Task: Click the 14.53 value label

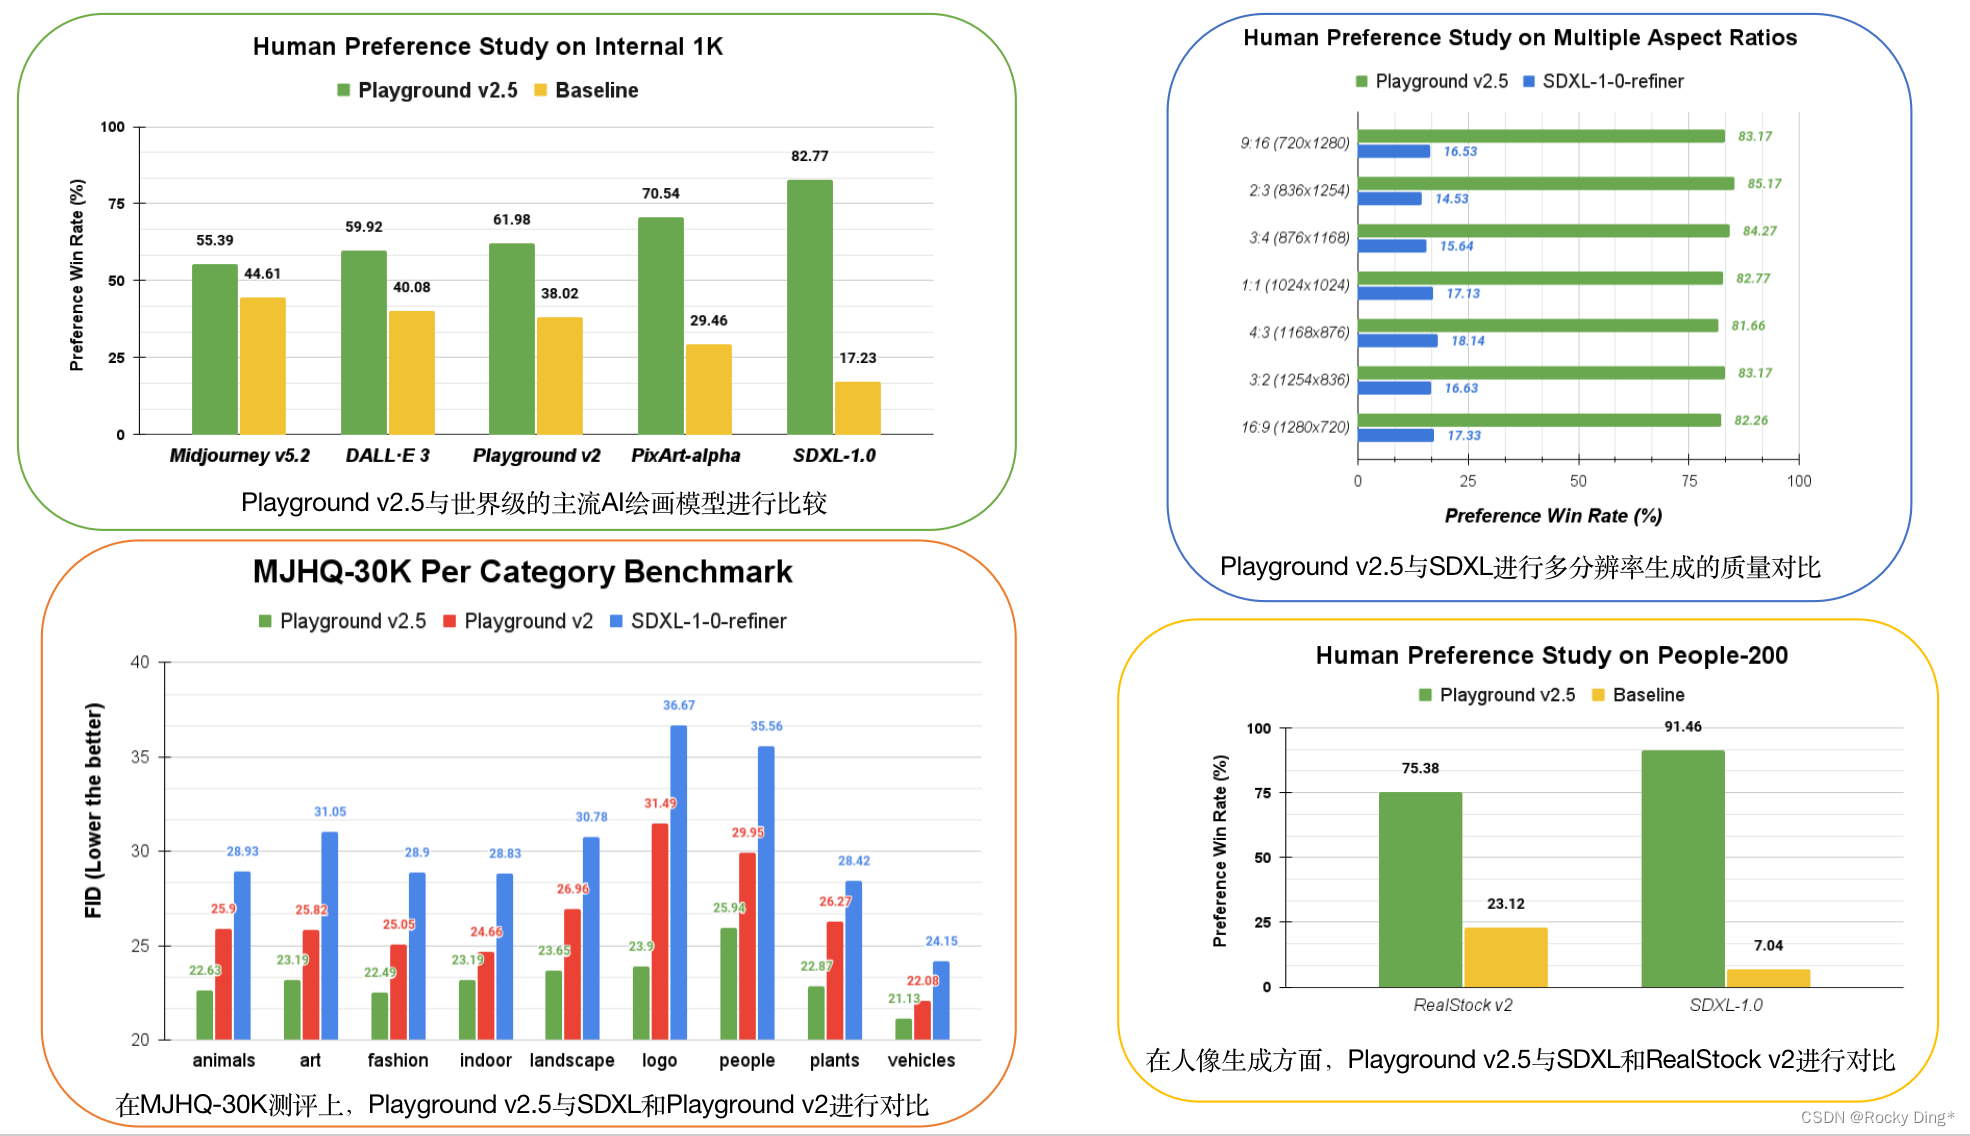Action: click(x=1452, y=199)
